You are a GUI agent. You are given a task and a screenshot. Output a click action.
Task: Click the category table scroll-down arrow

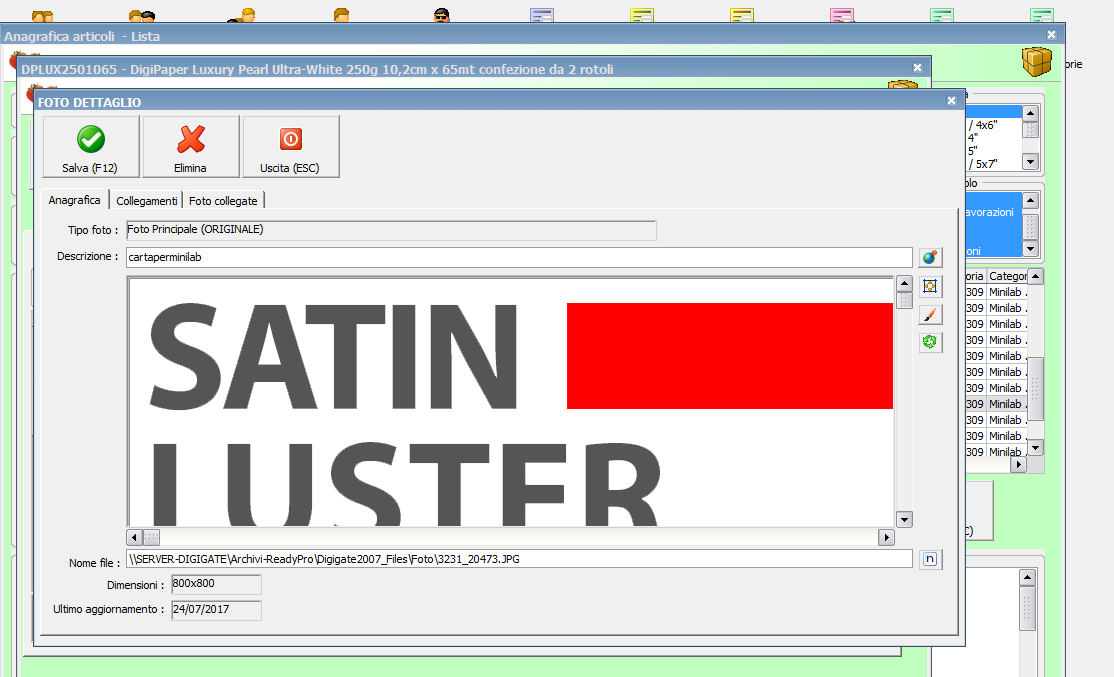pyautogui.click(x=1036, y=447)
